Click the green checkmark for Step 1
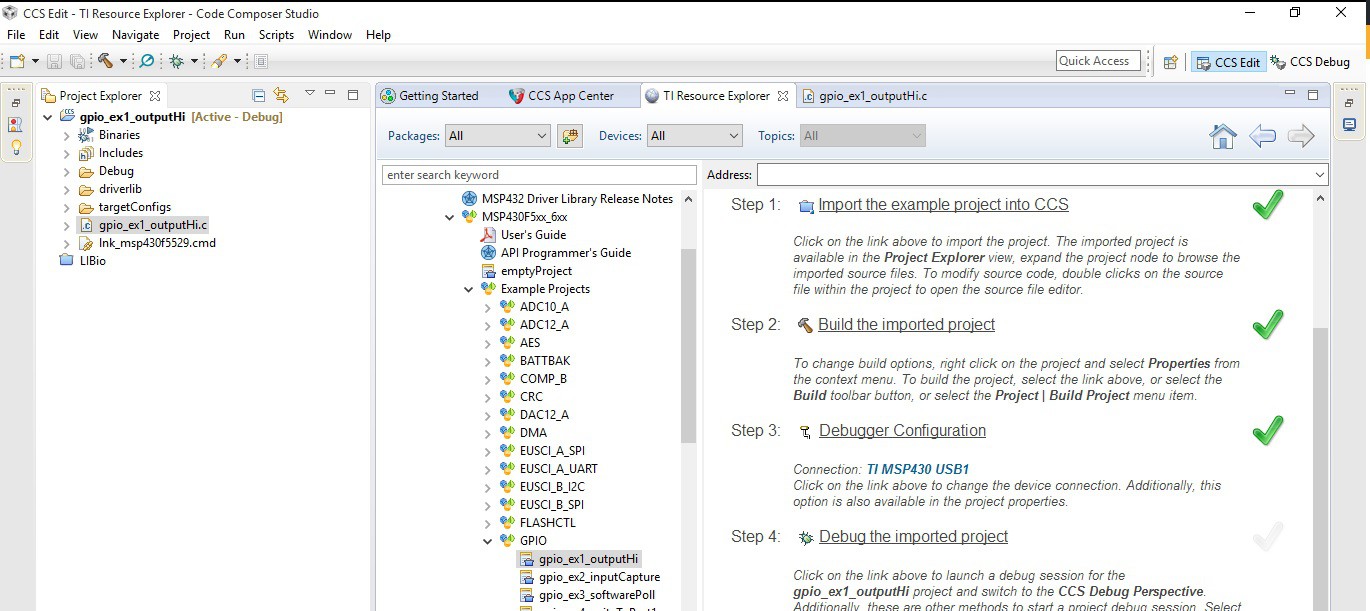 click(x=1267, y=206)
